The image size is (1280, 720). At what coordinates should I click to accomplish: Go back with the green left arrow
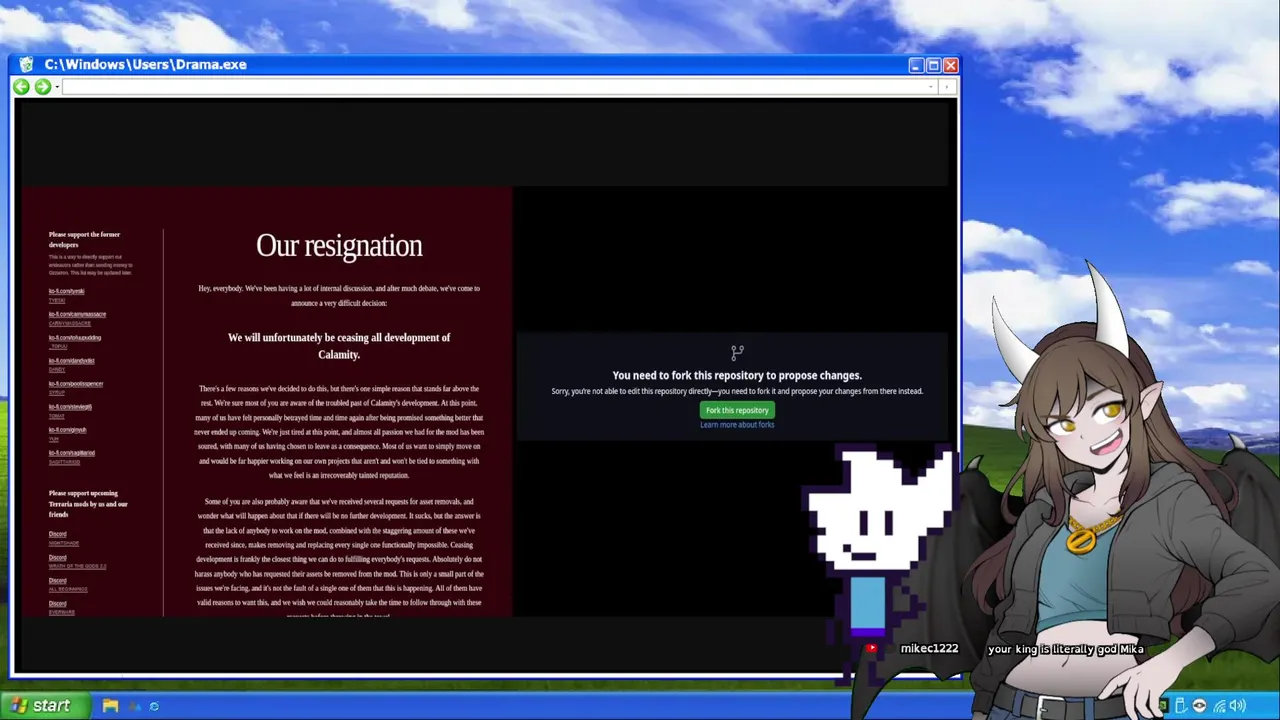(22, 87)
